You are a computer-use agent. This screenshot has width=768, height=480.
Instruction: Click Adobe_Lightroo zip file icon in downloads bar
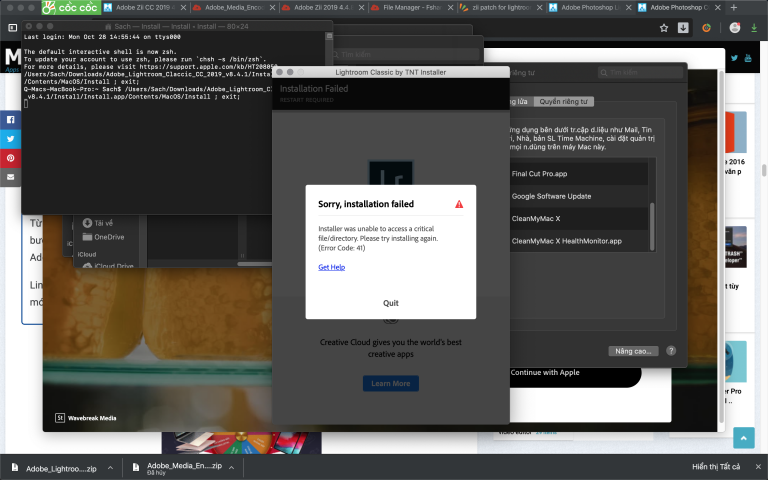[15, 468]
